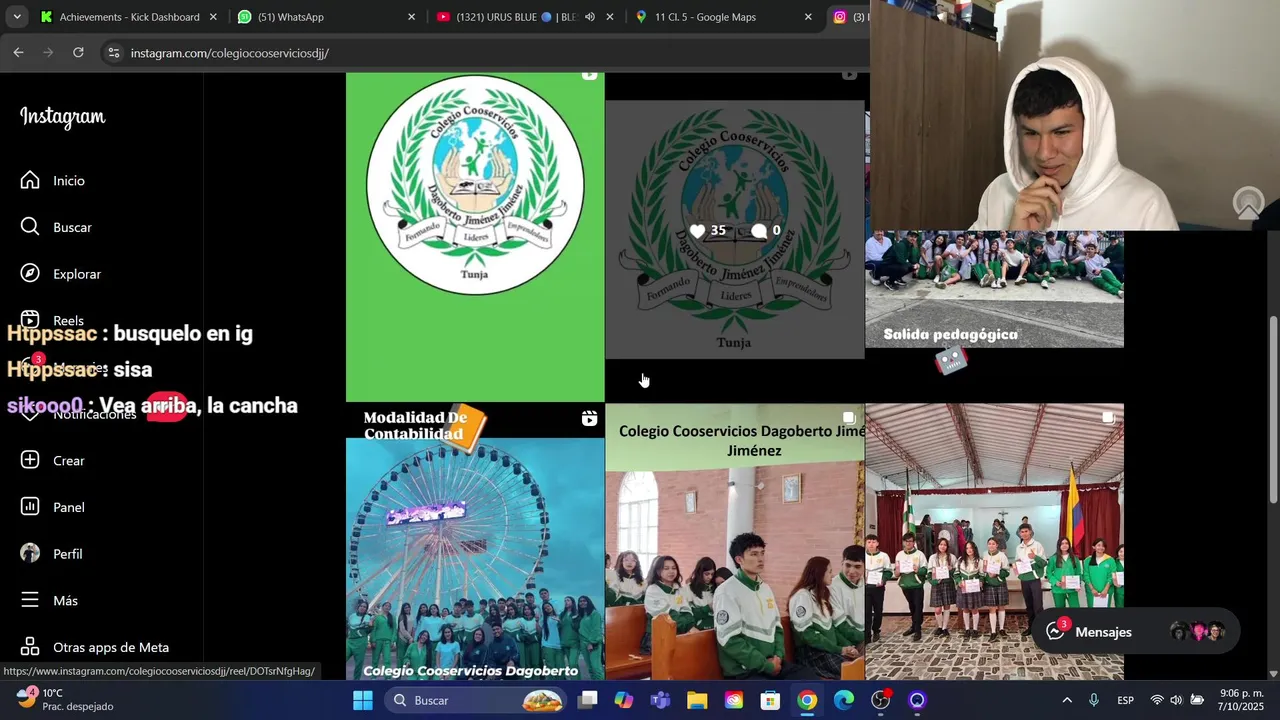Viewport: 1280px width, 720px height.
Task: Open the Buscar search icon in sidebar
Action: tap(30, 227)
